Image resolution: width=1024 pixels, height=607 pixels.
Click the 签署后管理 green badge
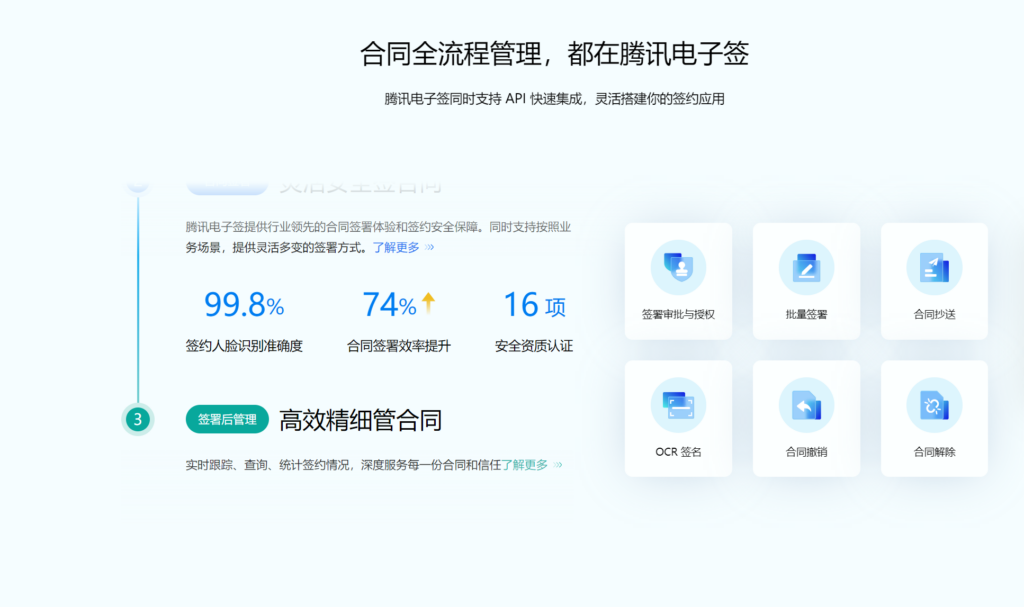point(226,420)
